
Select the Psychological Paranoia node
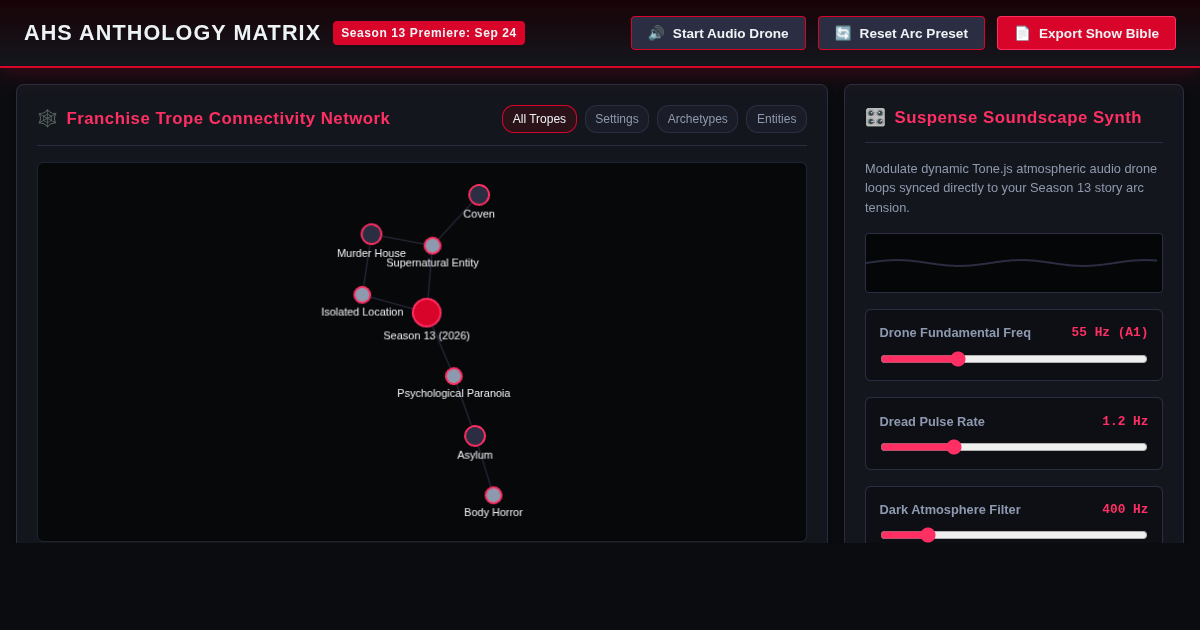pos(454,376)
